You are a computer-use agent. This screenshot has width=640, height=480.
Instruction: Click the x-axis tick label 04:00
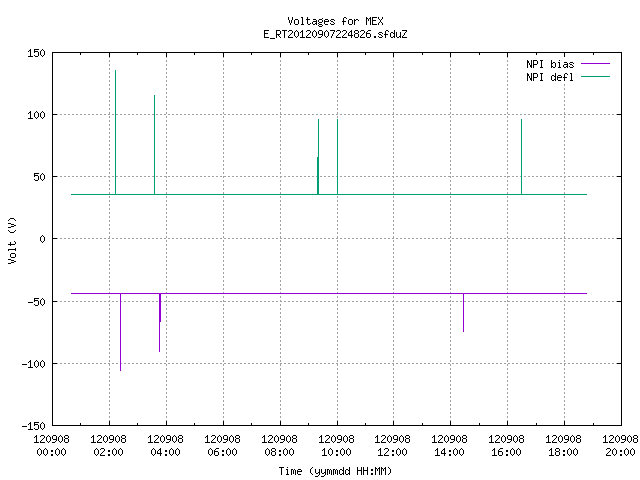click(165, 452)
